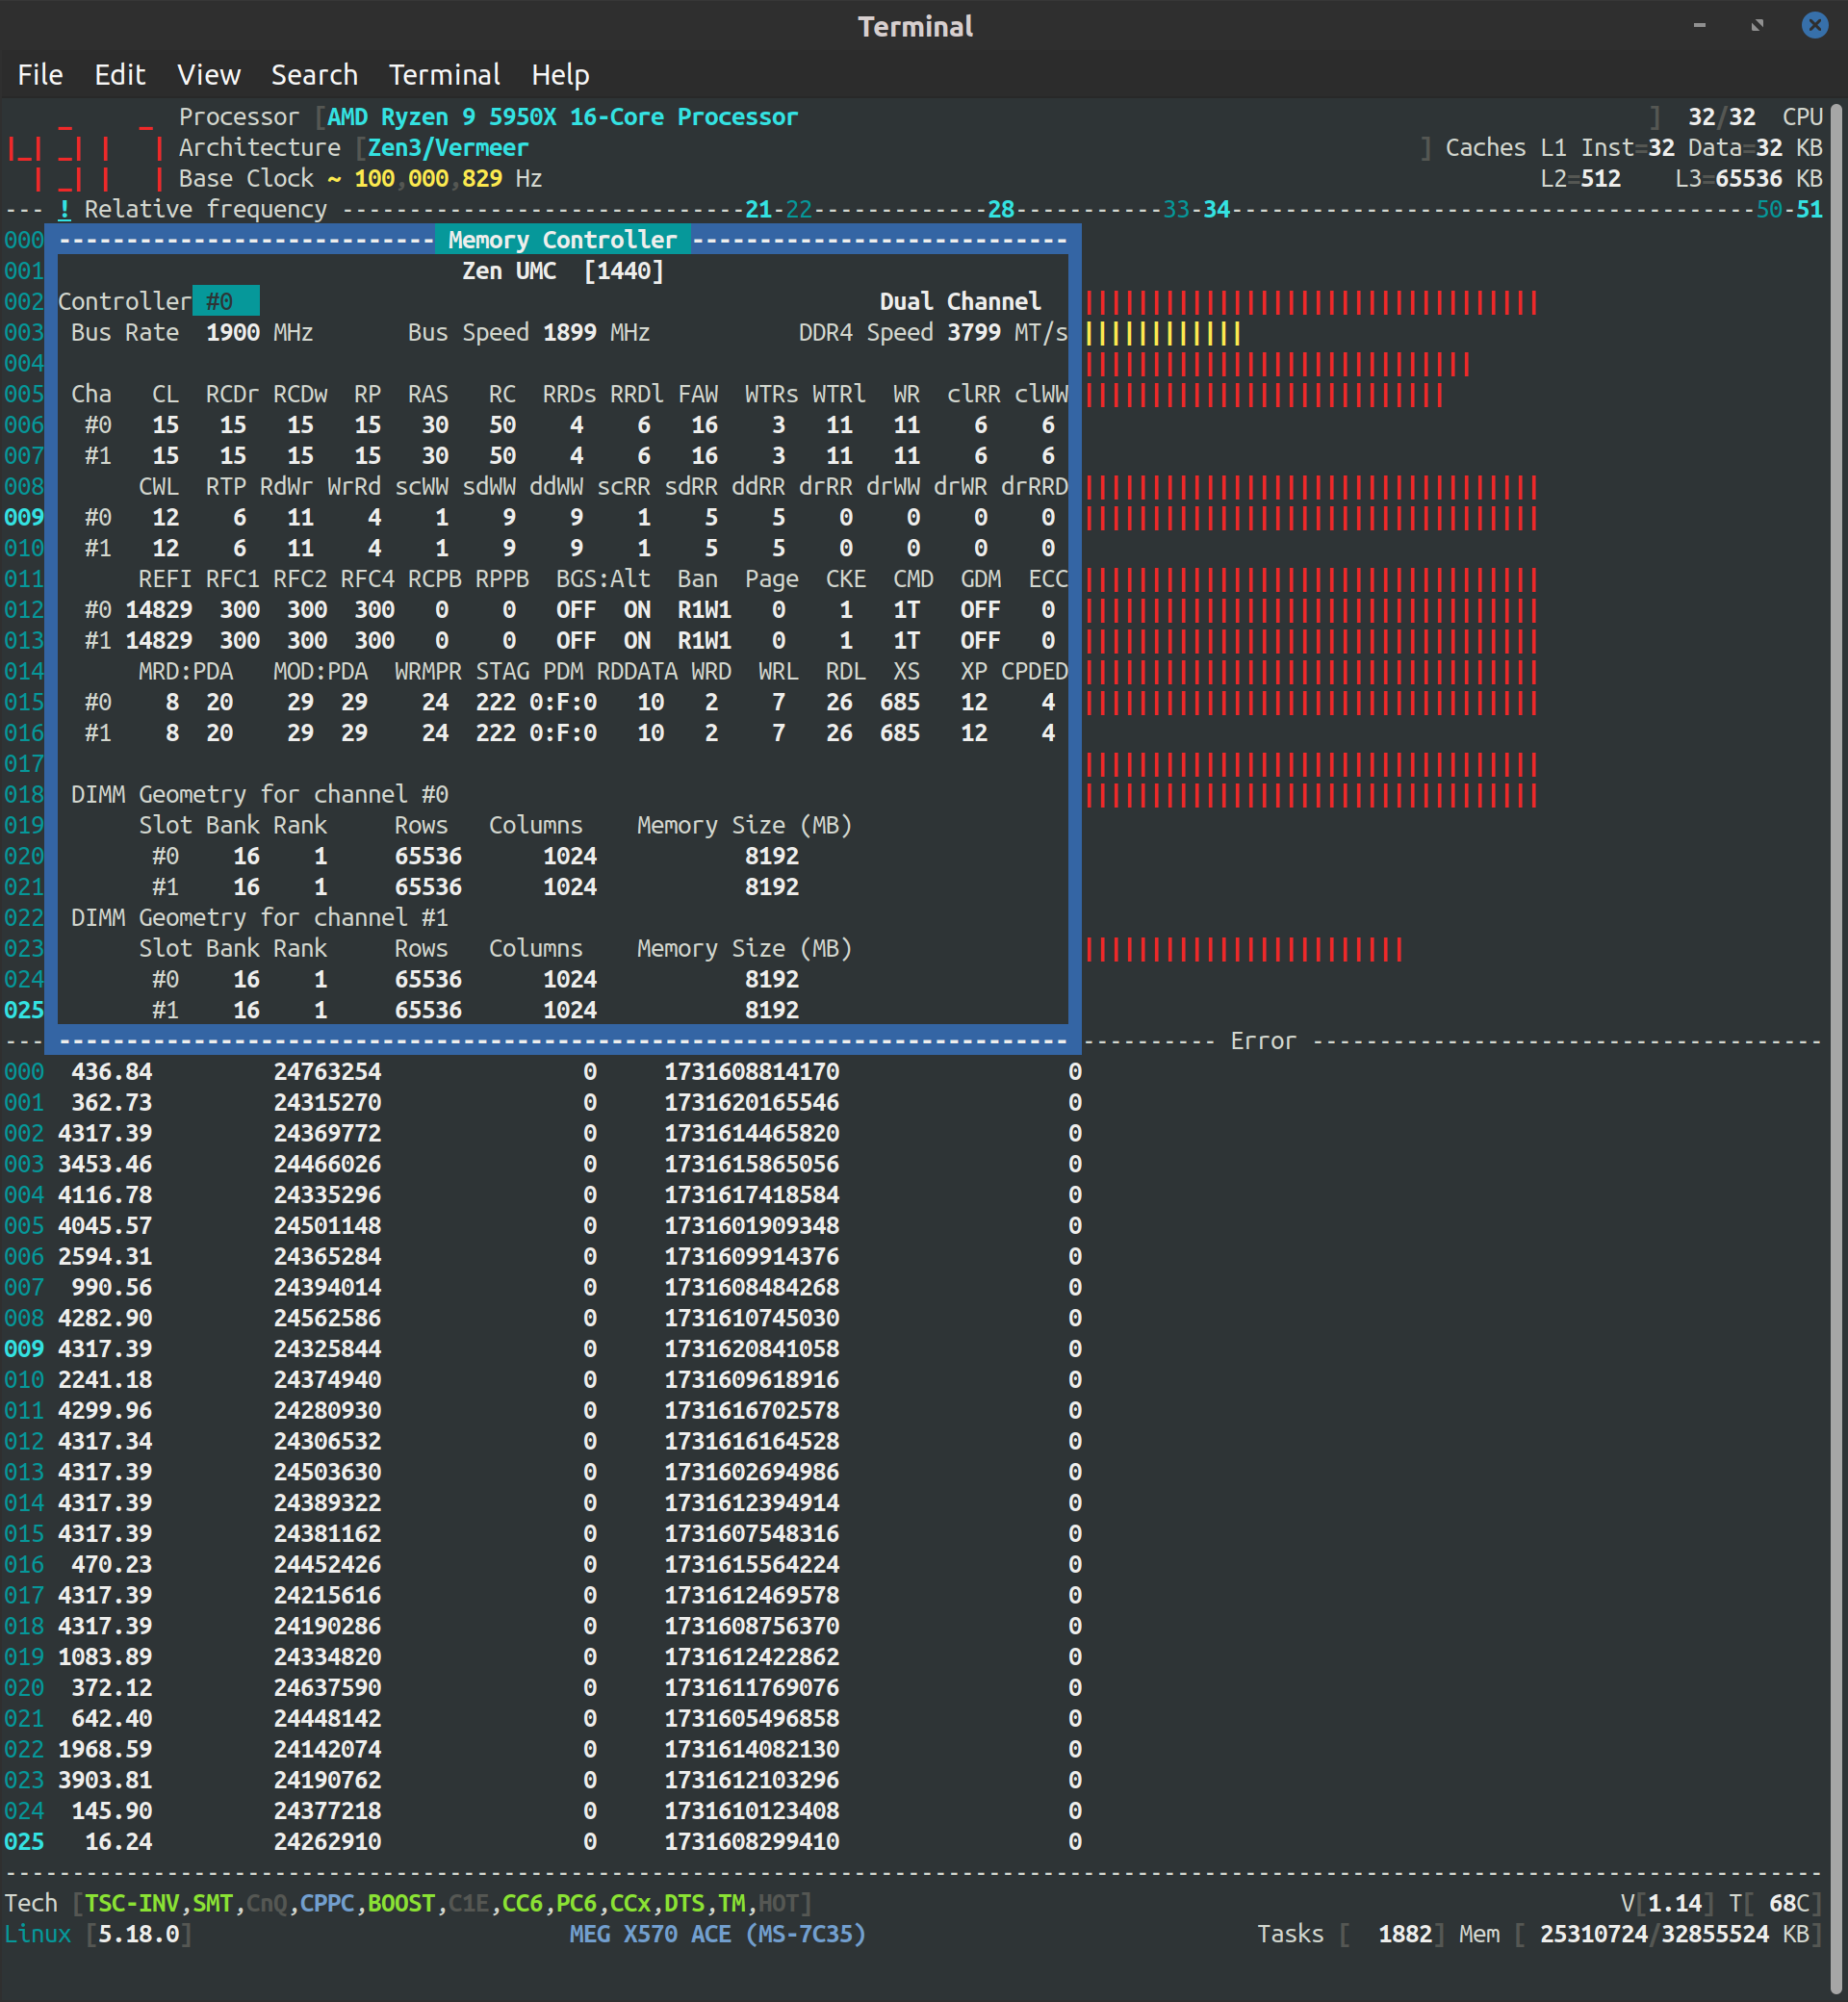Click the Mem usage 25310724/32855524 KB
1848x2002 pixels.
[x=1674, y=1935]
